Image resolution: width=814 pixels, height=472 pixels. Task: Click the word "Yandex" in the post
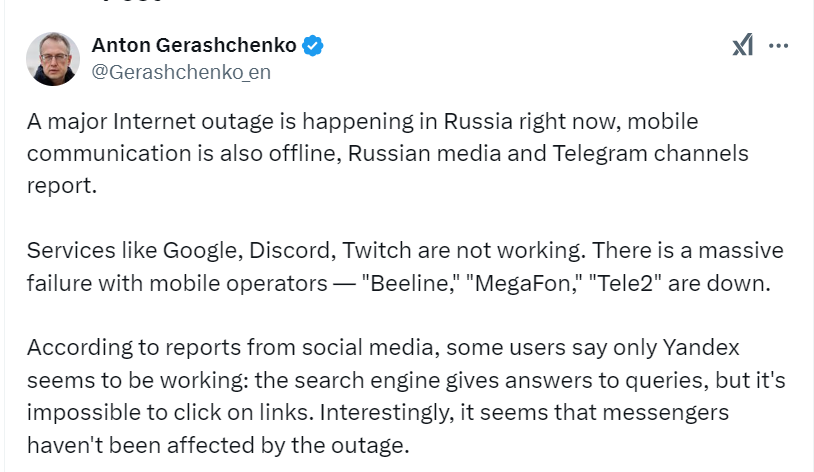pos(701,347)
